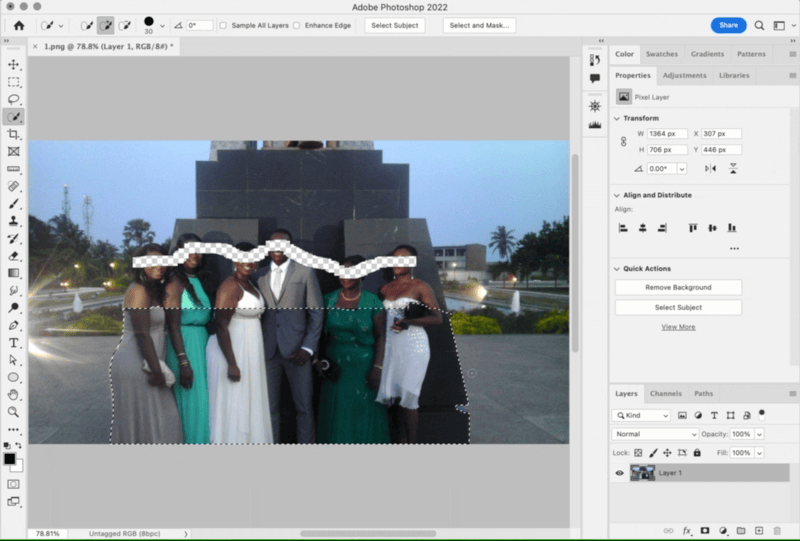The image size is (800, 541).
Task: Select the Rectangular Marquee tool
Action: (14, 82)
